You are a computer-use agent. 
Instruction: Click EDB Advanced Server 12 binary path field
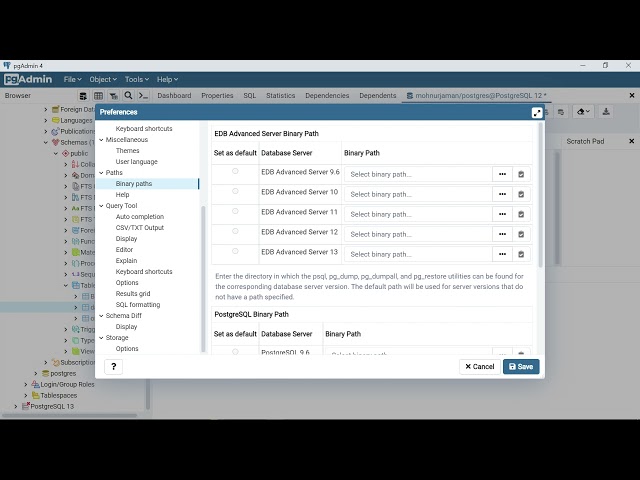pos(418,234)
